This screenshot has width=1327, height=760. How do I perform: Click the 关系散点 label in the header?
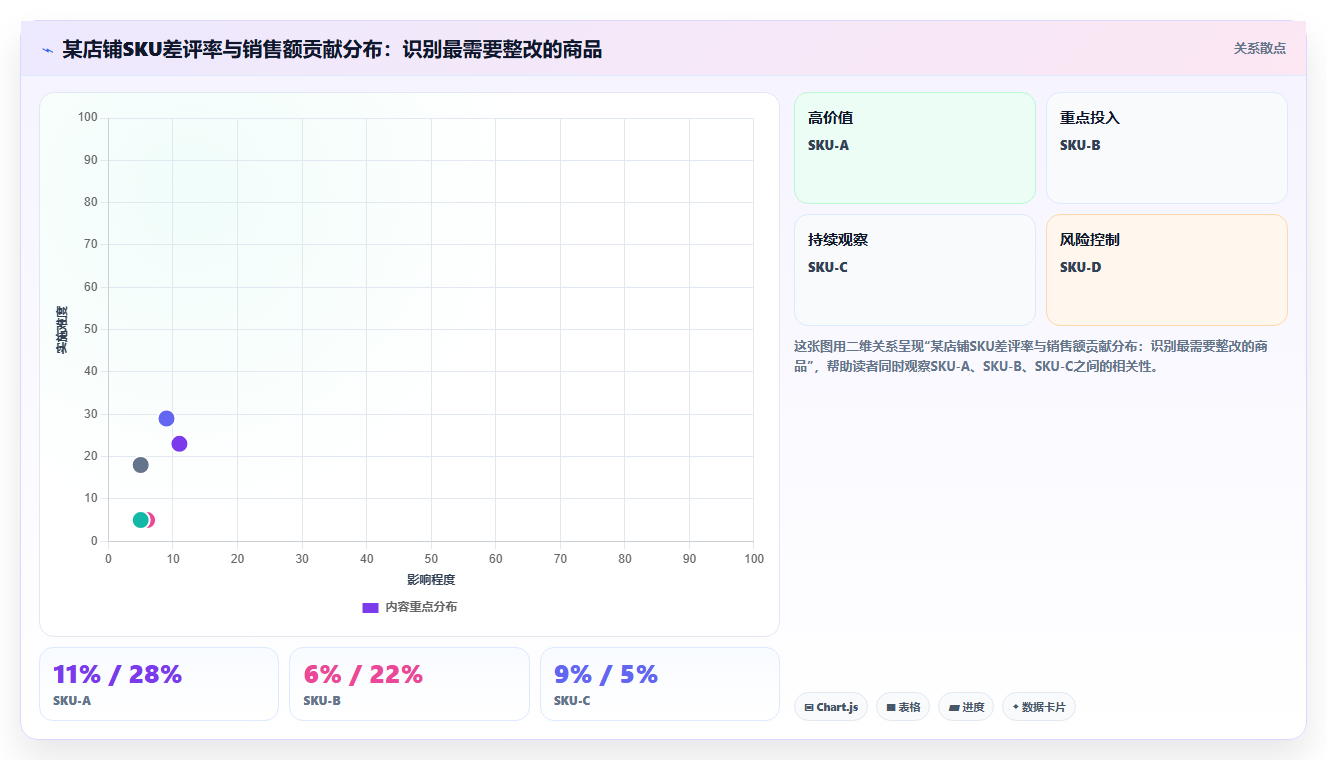(x=1259, y=48)
